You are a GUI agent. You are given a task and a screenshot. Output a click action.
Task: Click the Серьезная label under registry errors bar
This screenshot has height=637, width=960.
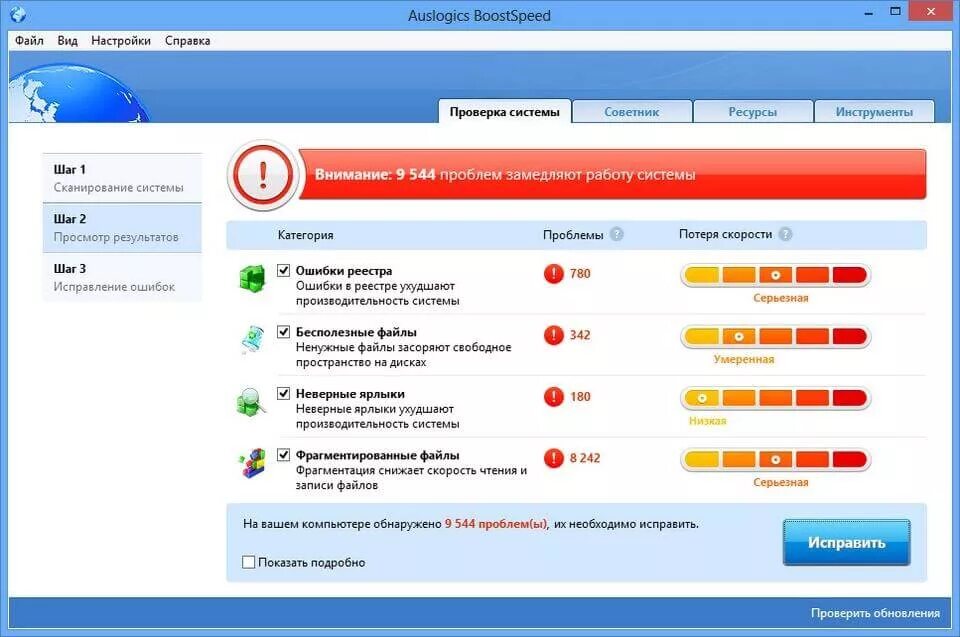(x=781, y=298)
